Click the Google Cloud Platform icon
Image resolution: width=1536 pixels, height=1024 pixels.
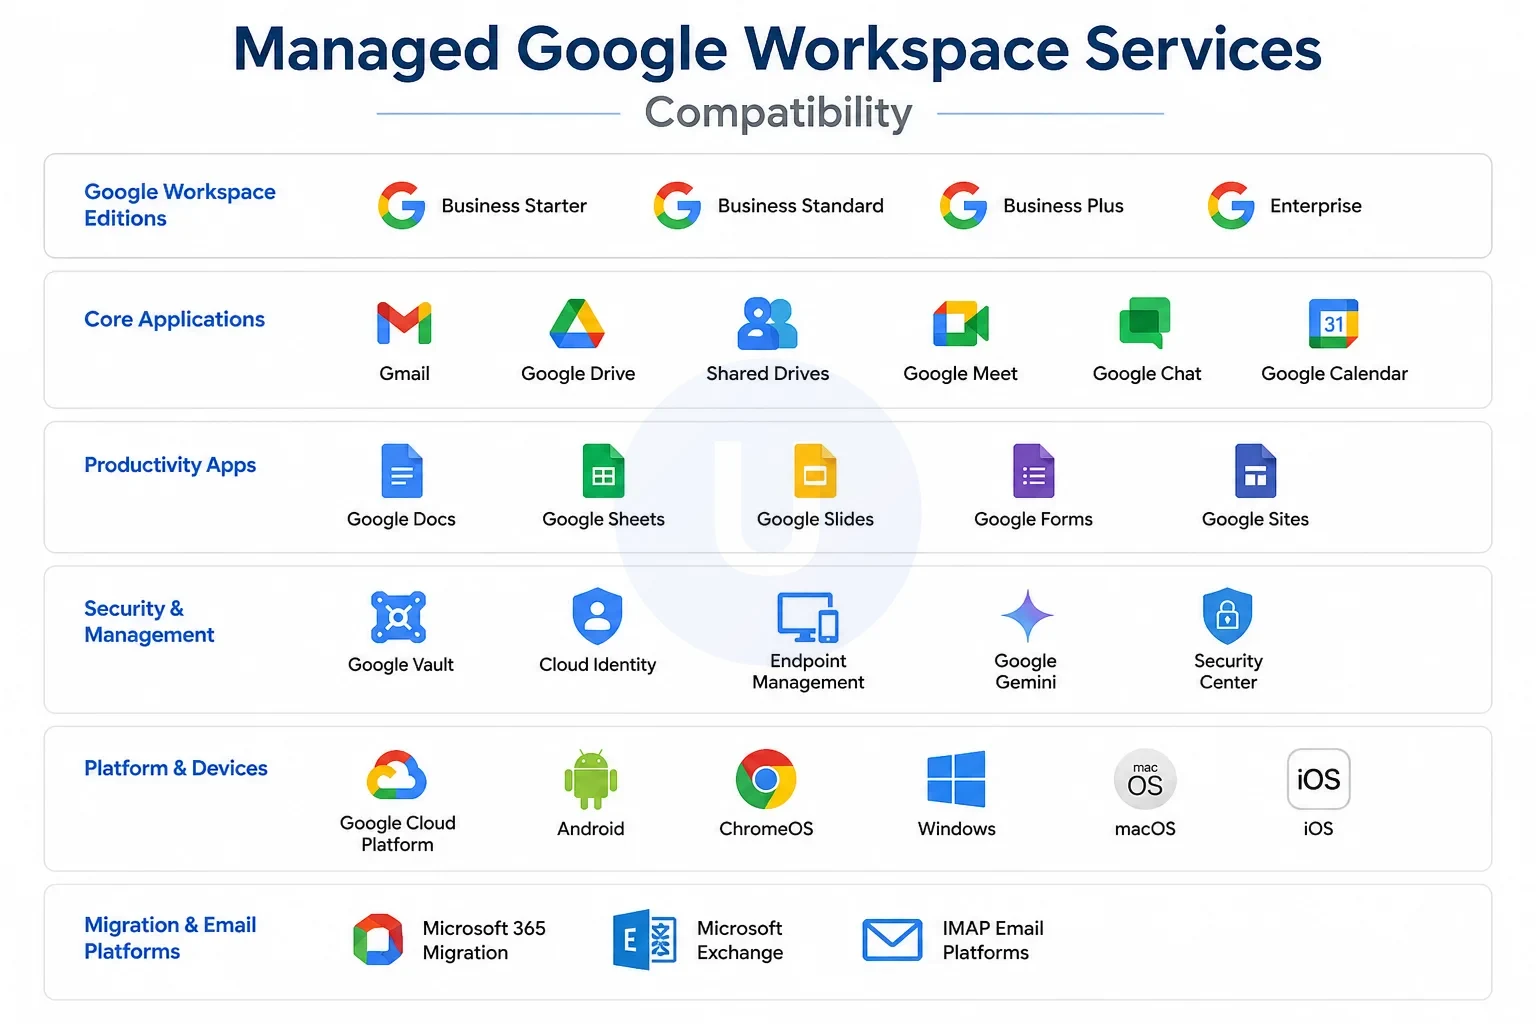tap(397, 776)
